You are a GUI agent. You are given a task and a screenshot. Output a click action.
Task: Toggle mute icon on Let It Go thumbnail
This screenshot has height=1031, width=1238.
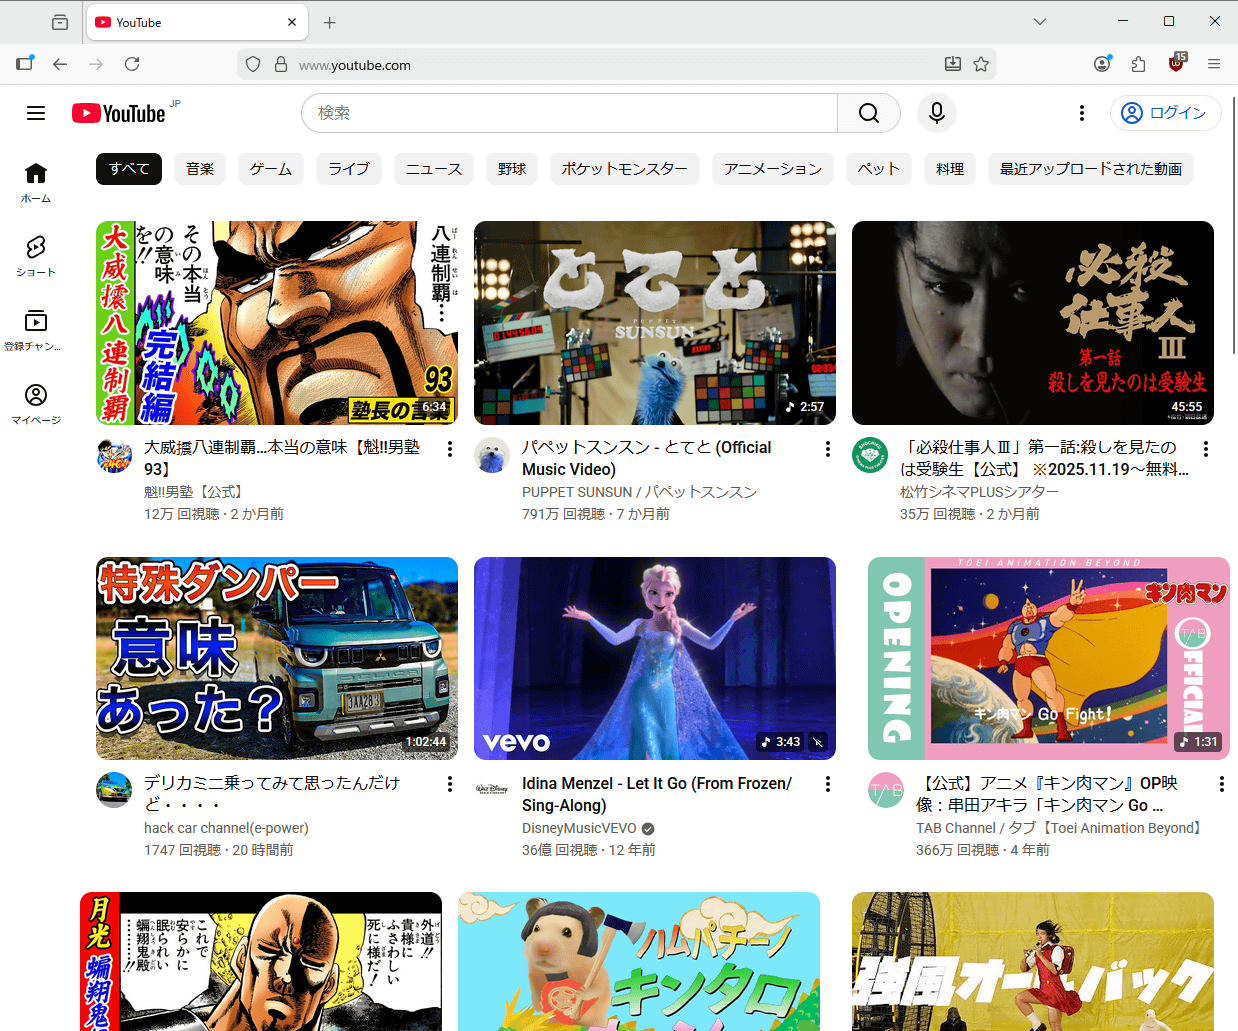click(818, 742)
